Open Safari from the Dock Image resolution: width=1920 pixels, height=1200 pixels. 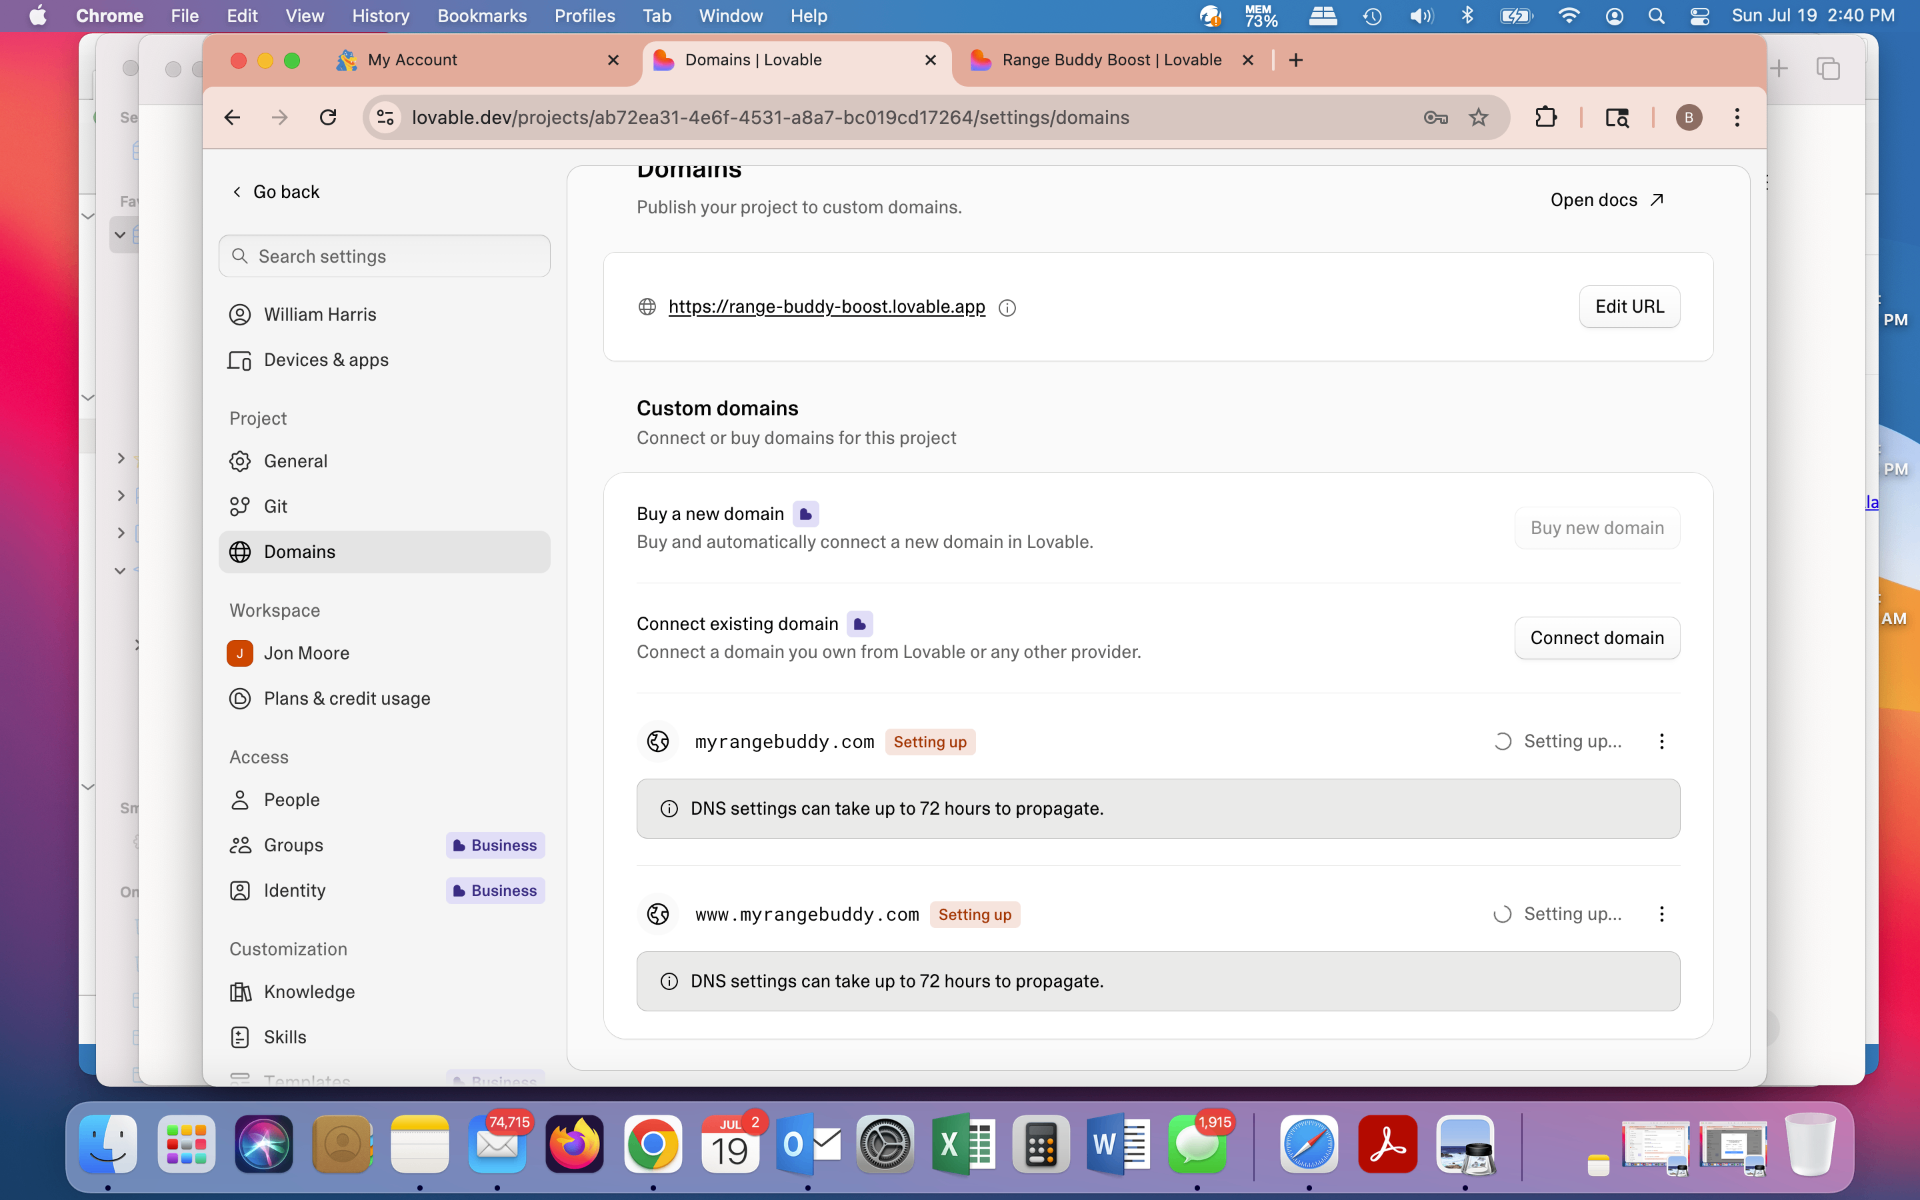click(x=1309, y=1145)
